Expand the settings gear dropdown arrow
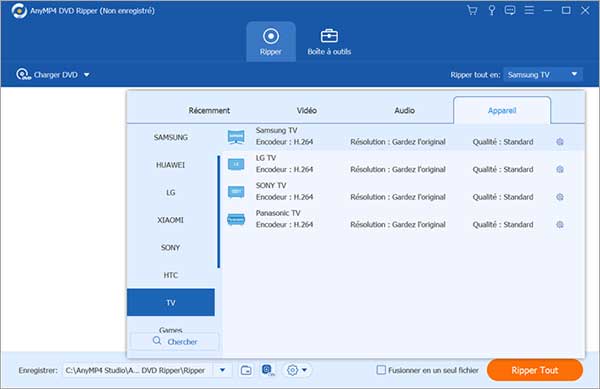Image resolution: width=600 pixels, height=389 pixels. (305, 370)
